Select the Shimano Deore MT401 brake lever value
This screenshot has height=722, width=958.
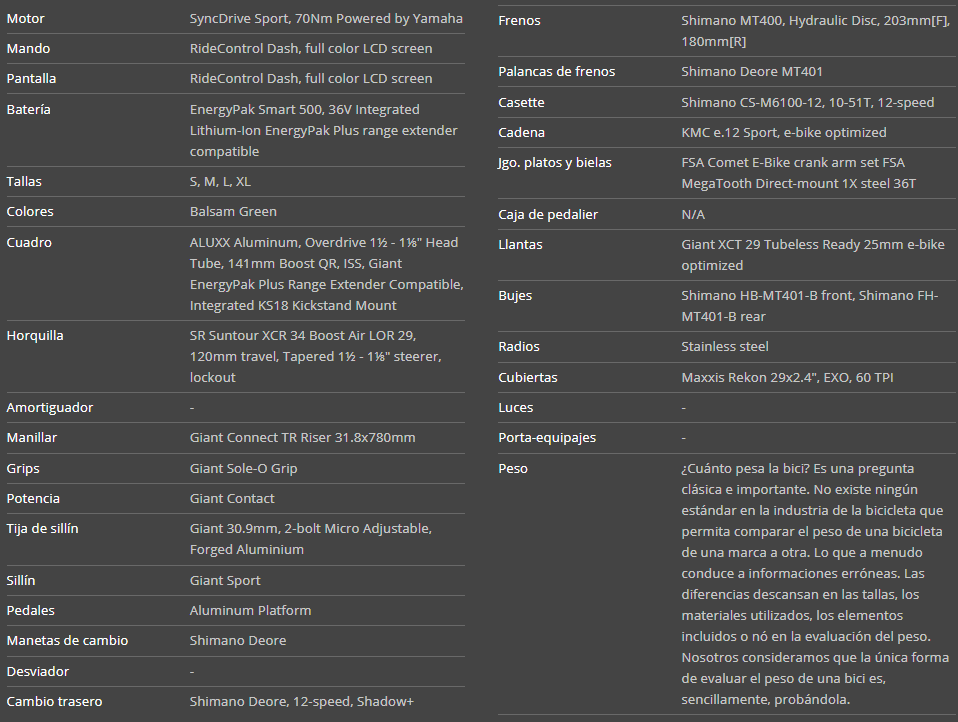[x=752, y=71]
